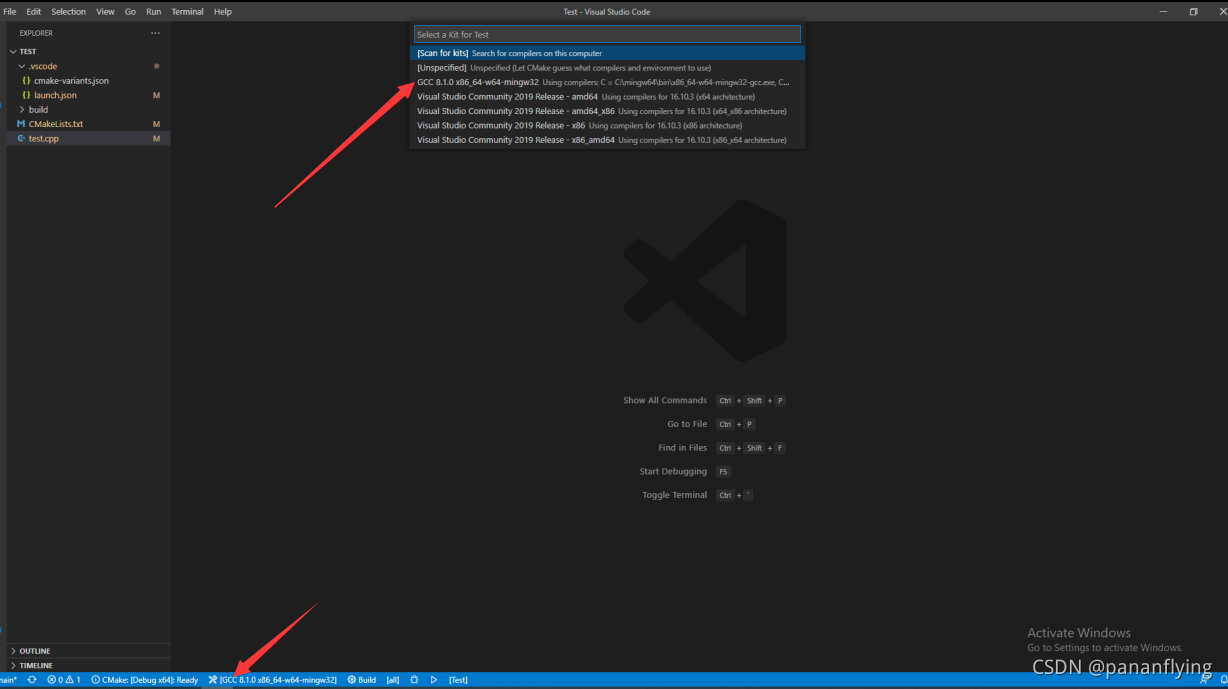This screenshot has height=689, width=1228.
Task: Click the EXPLORER panel title
Action: [36, 33]
